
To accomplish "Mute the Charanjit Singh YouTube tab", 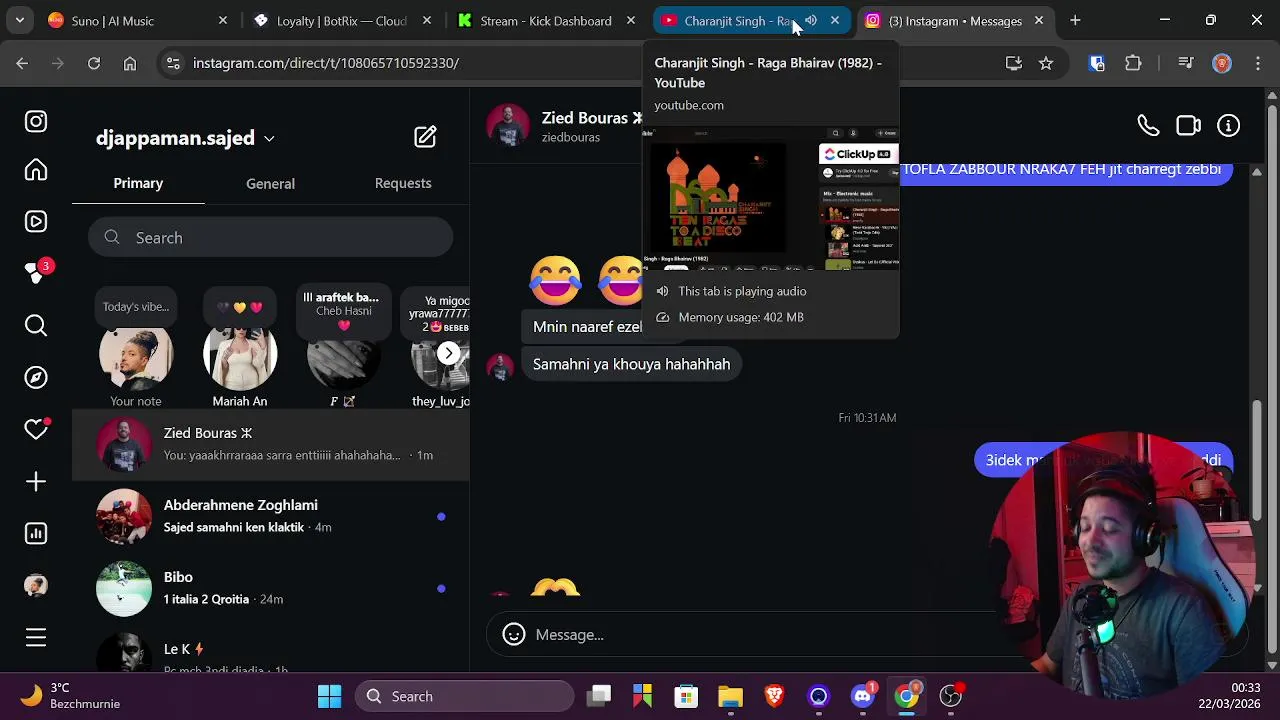I will [811, 20].
